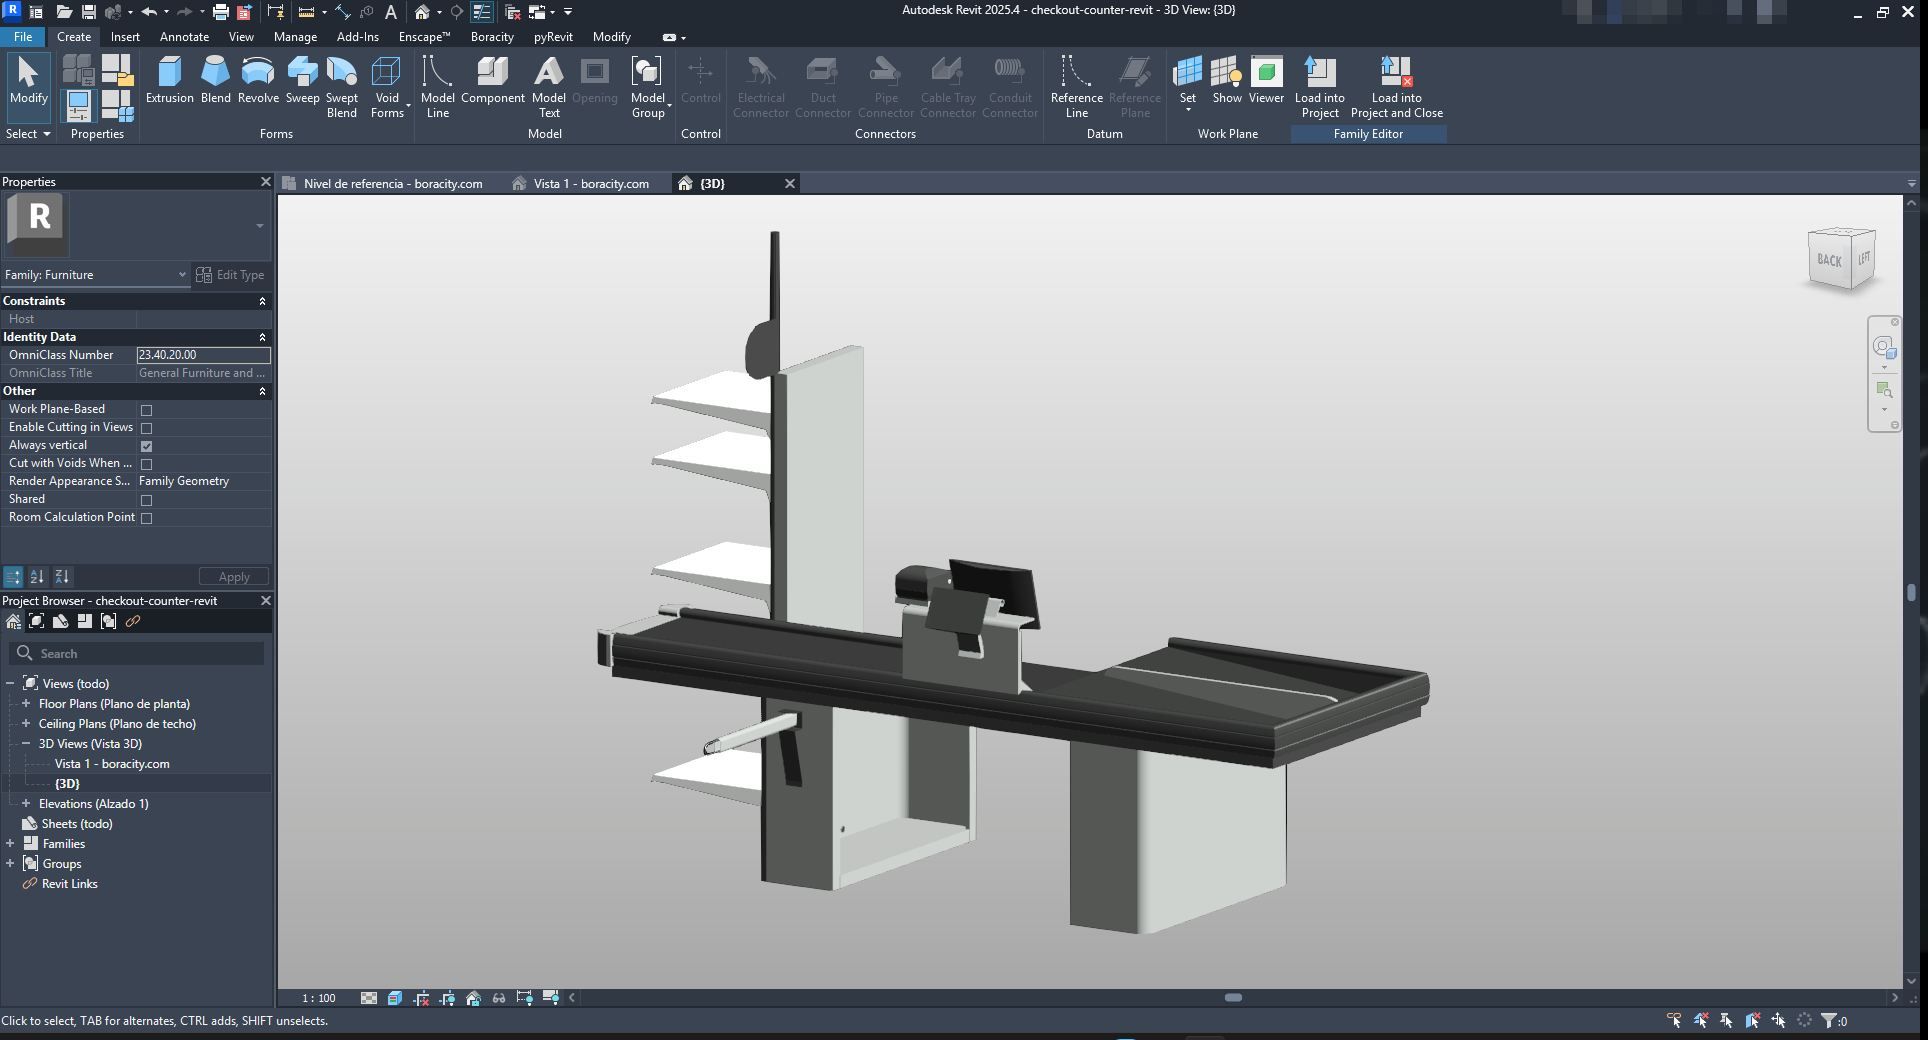Click the horizontal view scrollbar thumb
This screenshot has width=1928, height=1040.
click(x=1233, y=998)
